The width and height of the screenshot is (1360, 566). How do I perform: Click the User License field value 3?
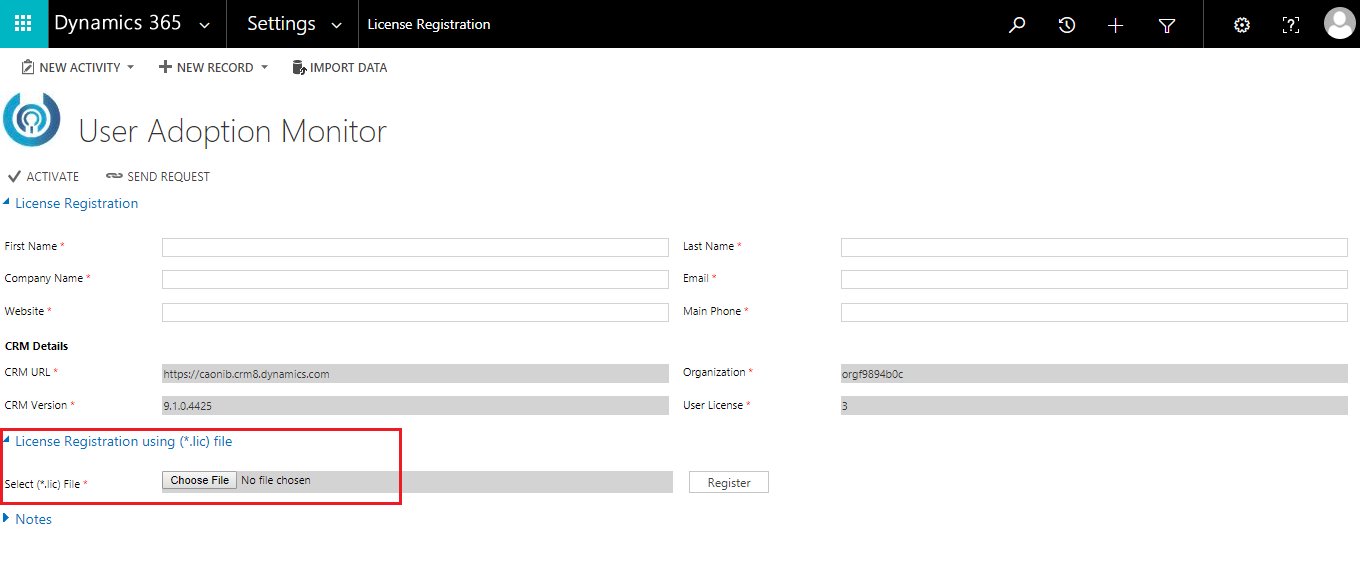click(x=1094, y=406)
